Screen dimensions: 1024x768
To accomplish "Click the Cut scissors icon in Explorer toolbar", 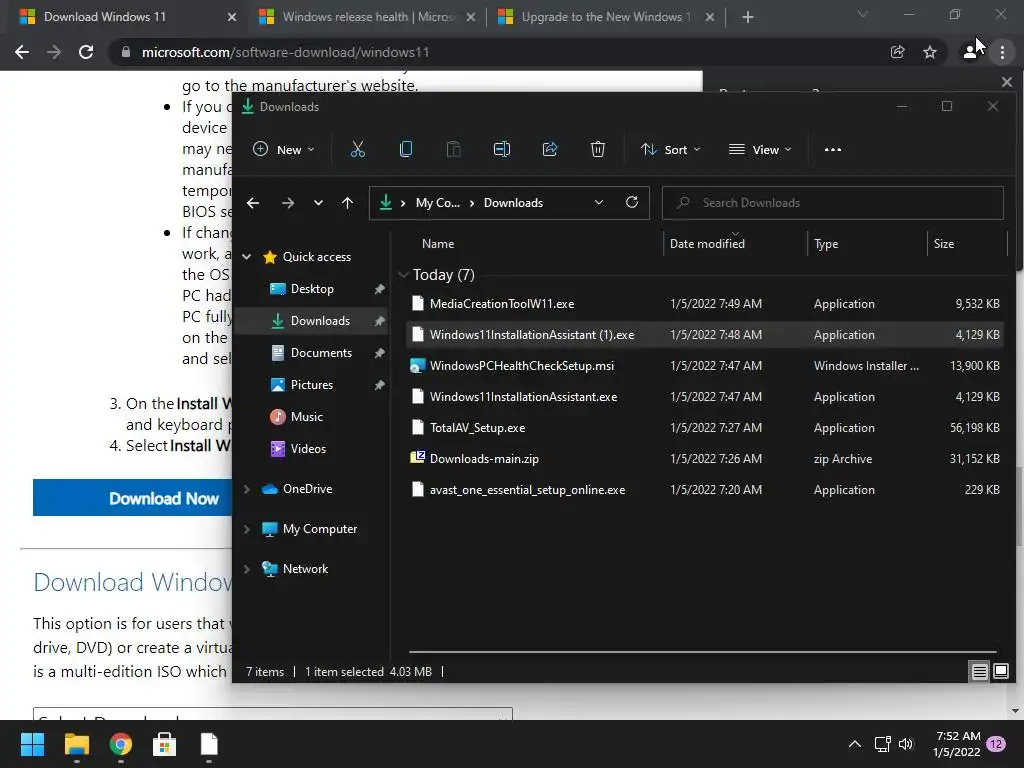I will 358,150.
